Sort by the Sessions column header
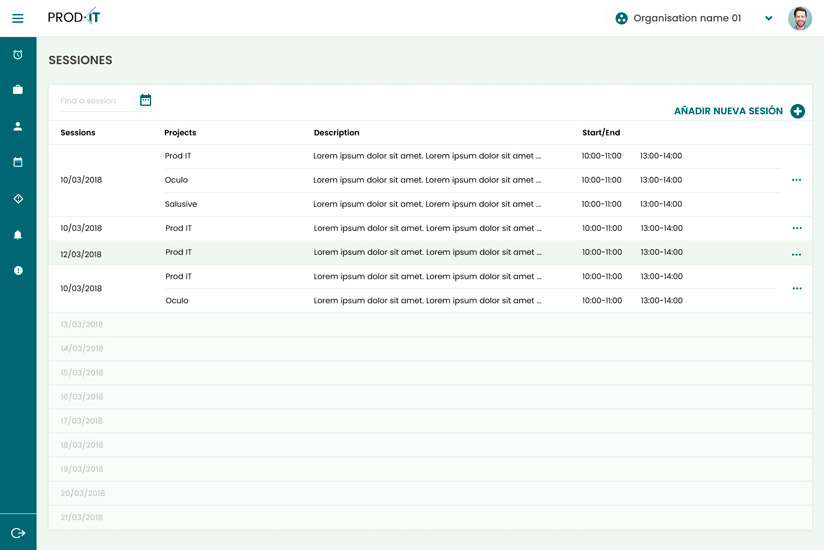Screen dimensions: 824x550 [x=78, y=133]
